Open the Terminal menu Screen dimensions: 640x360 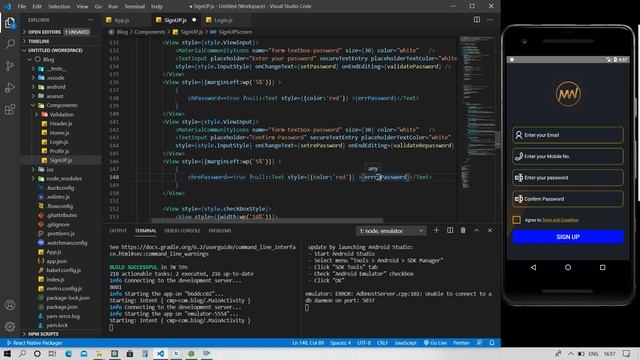tap(134, 6)
